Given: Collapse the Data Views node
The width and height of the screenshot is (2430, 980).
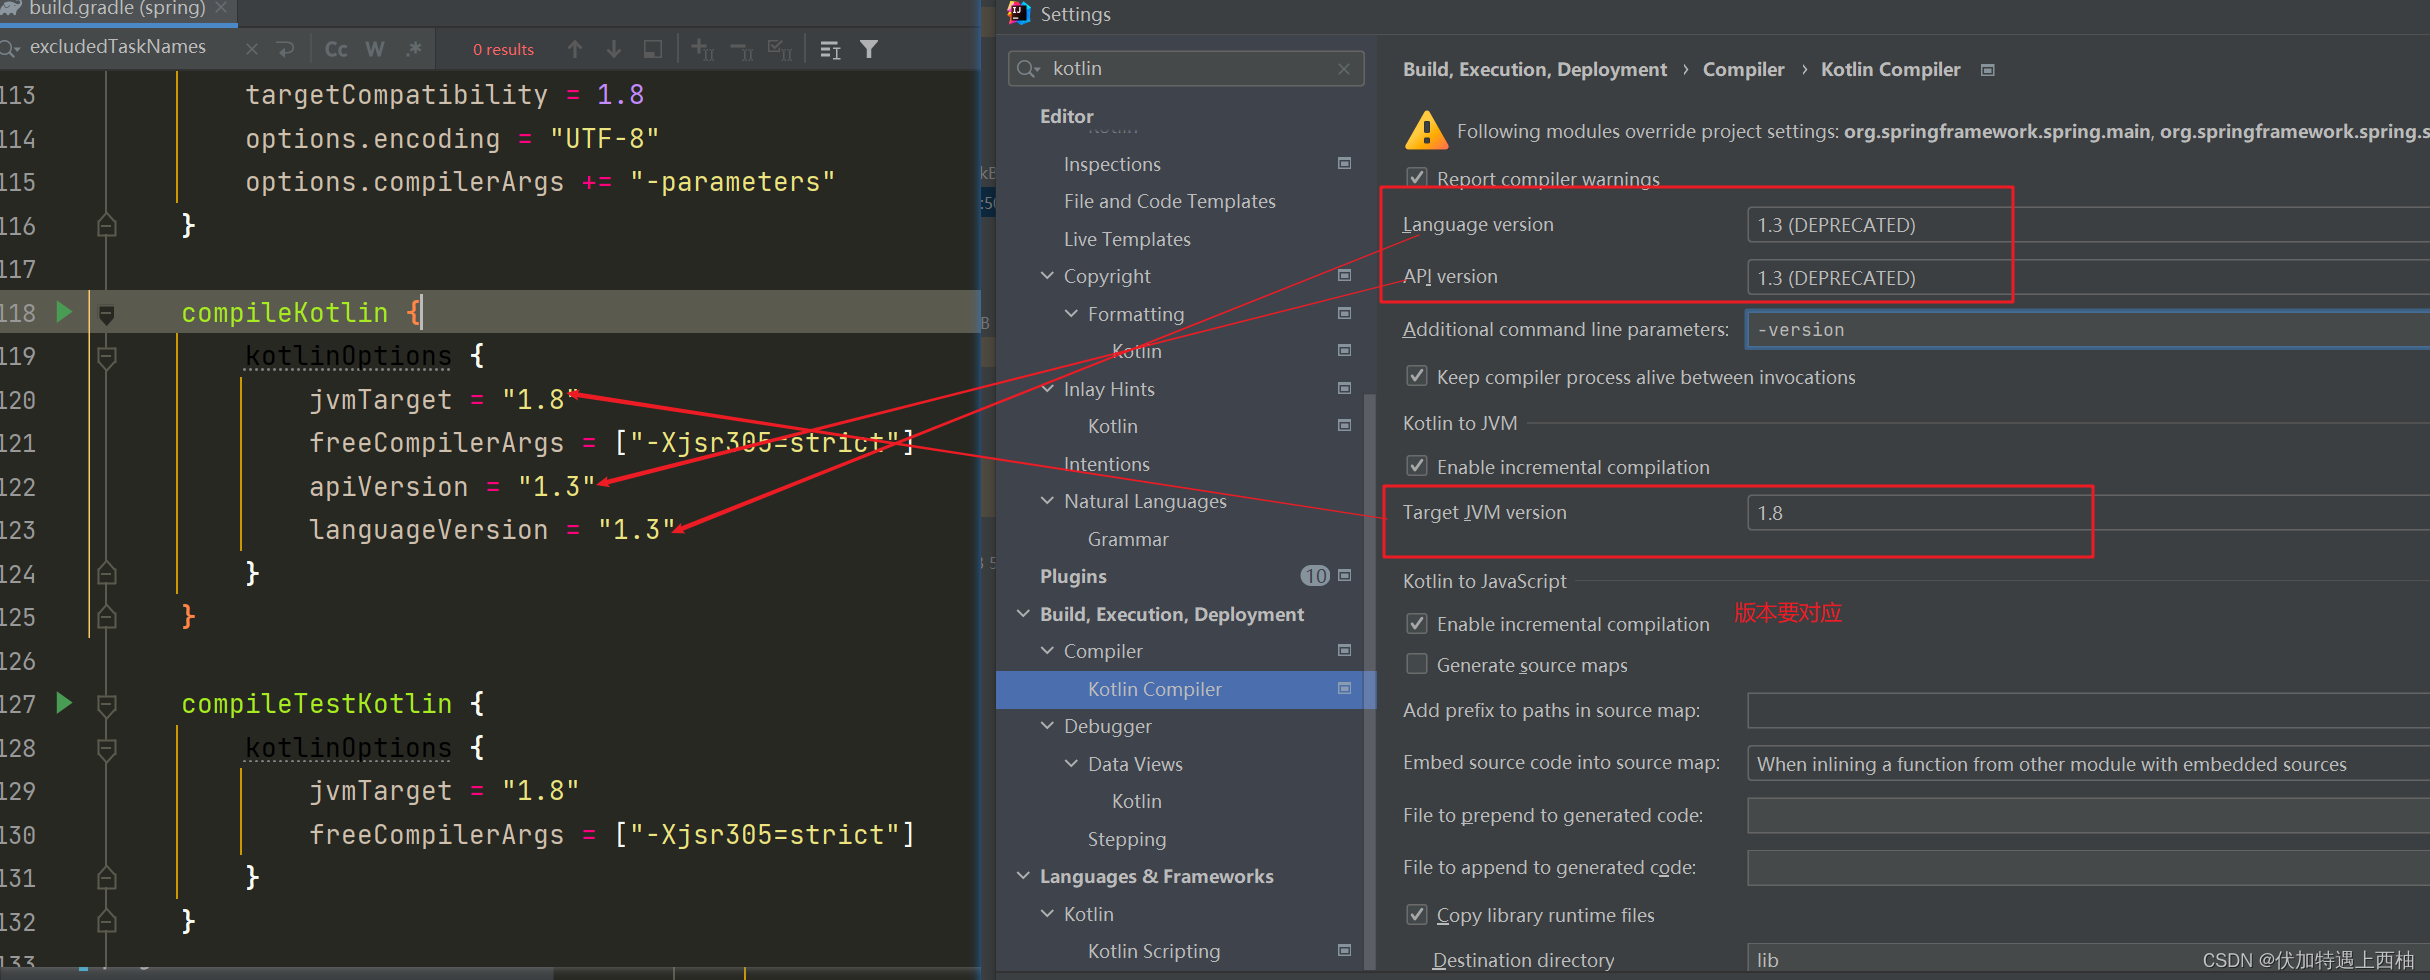Looking at the screenshot, I should click(x=1071, y=763).
